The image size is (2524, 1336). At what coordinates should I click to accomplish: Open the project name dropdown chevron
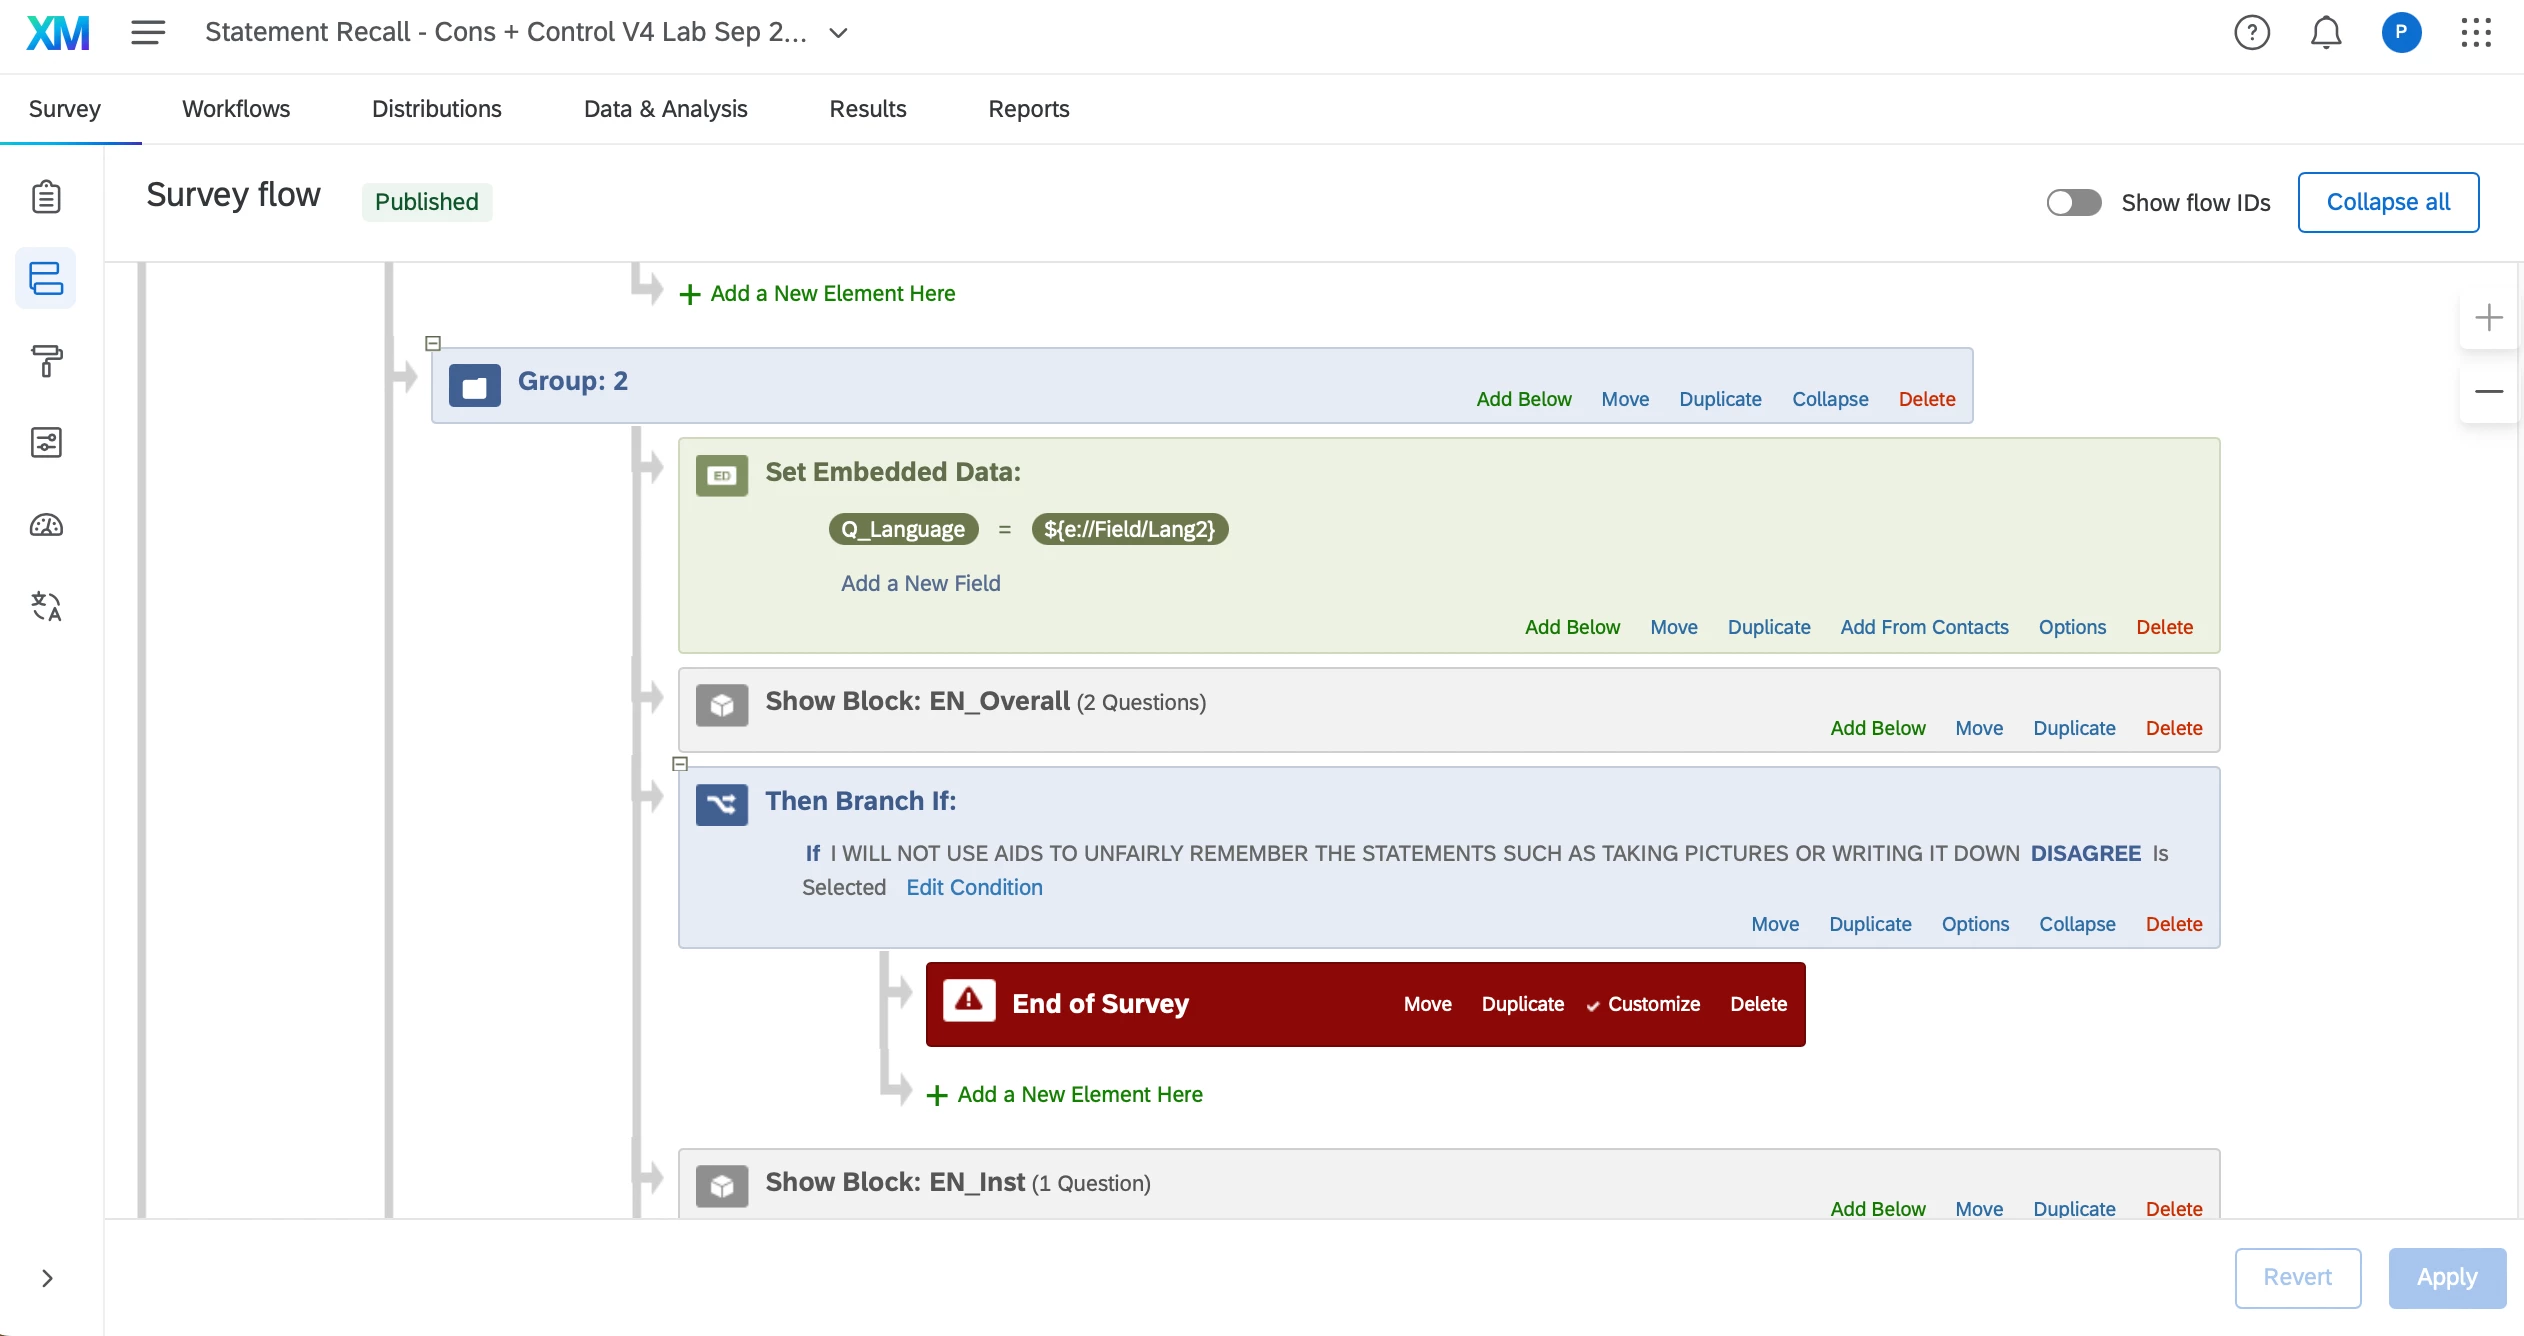(839, 33)
